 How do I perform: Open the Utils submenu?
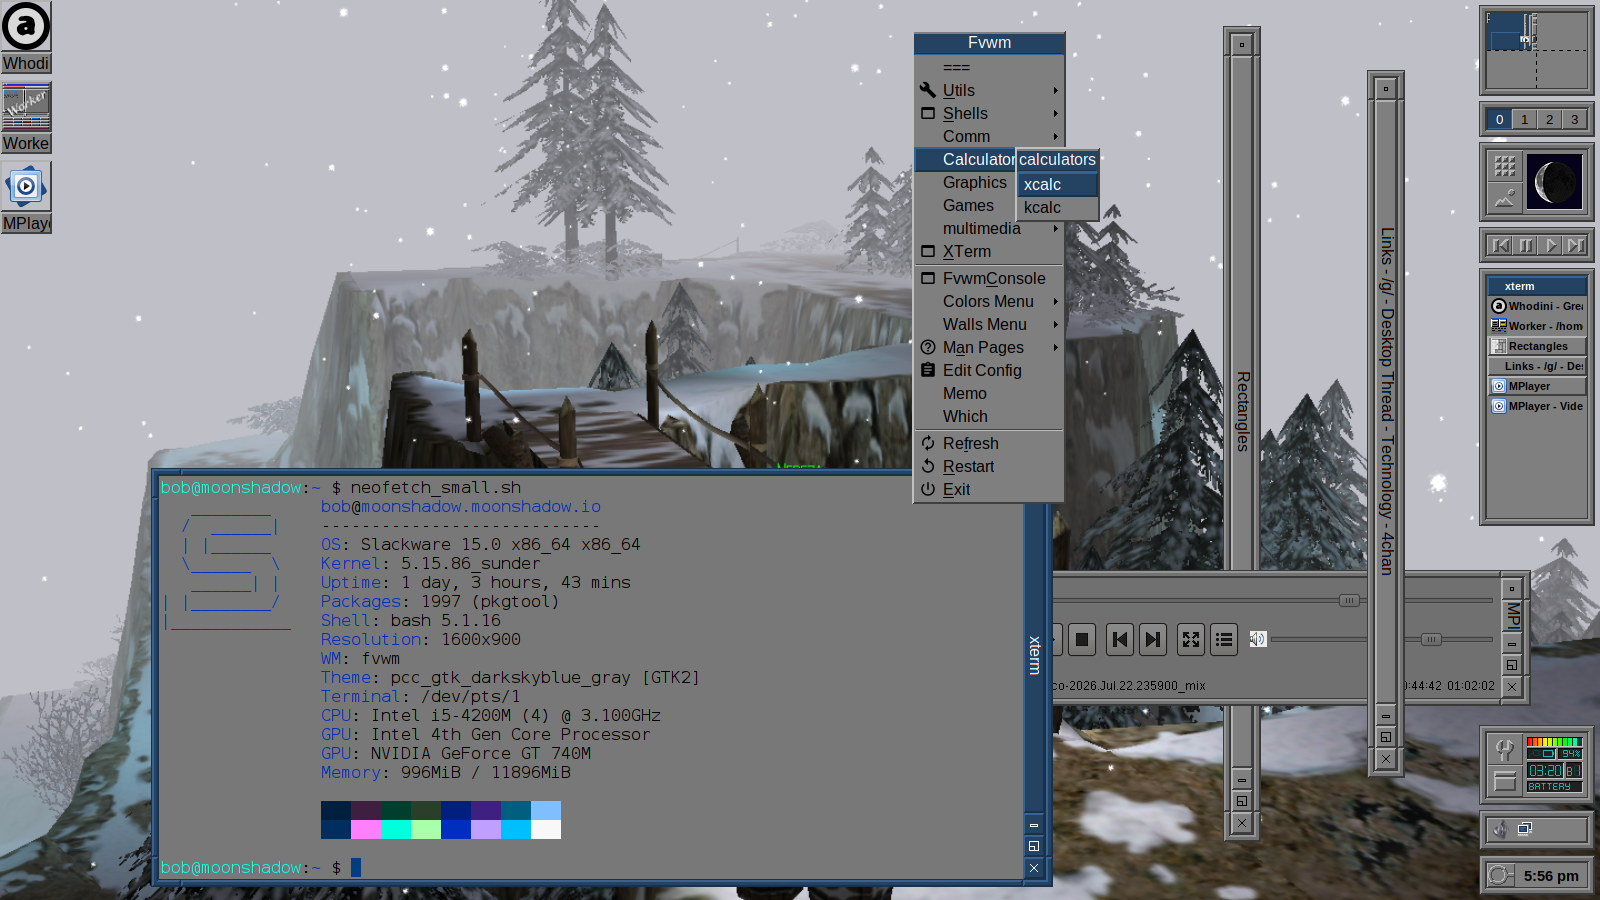[x=989, y=90]
